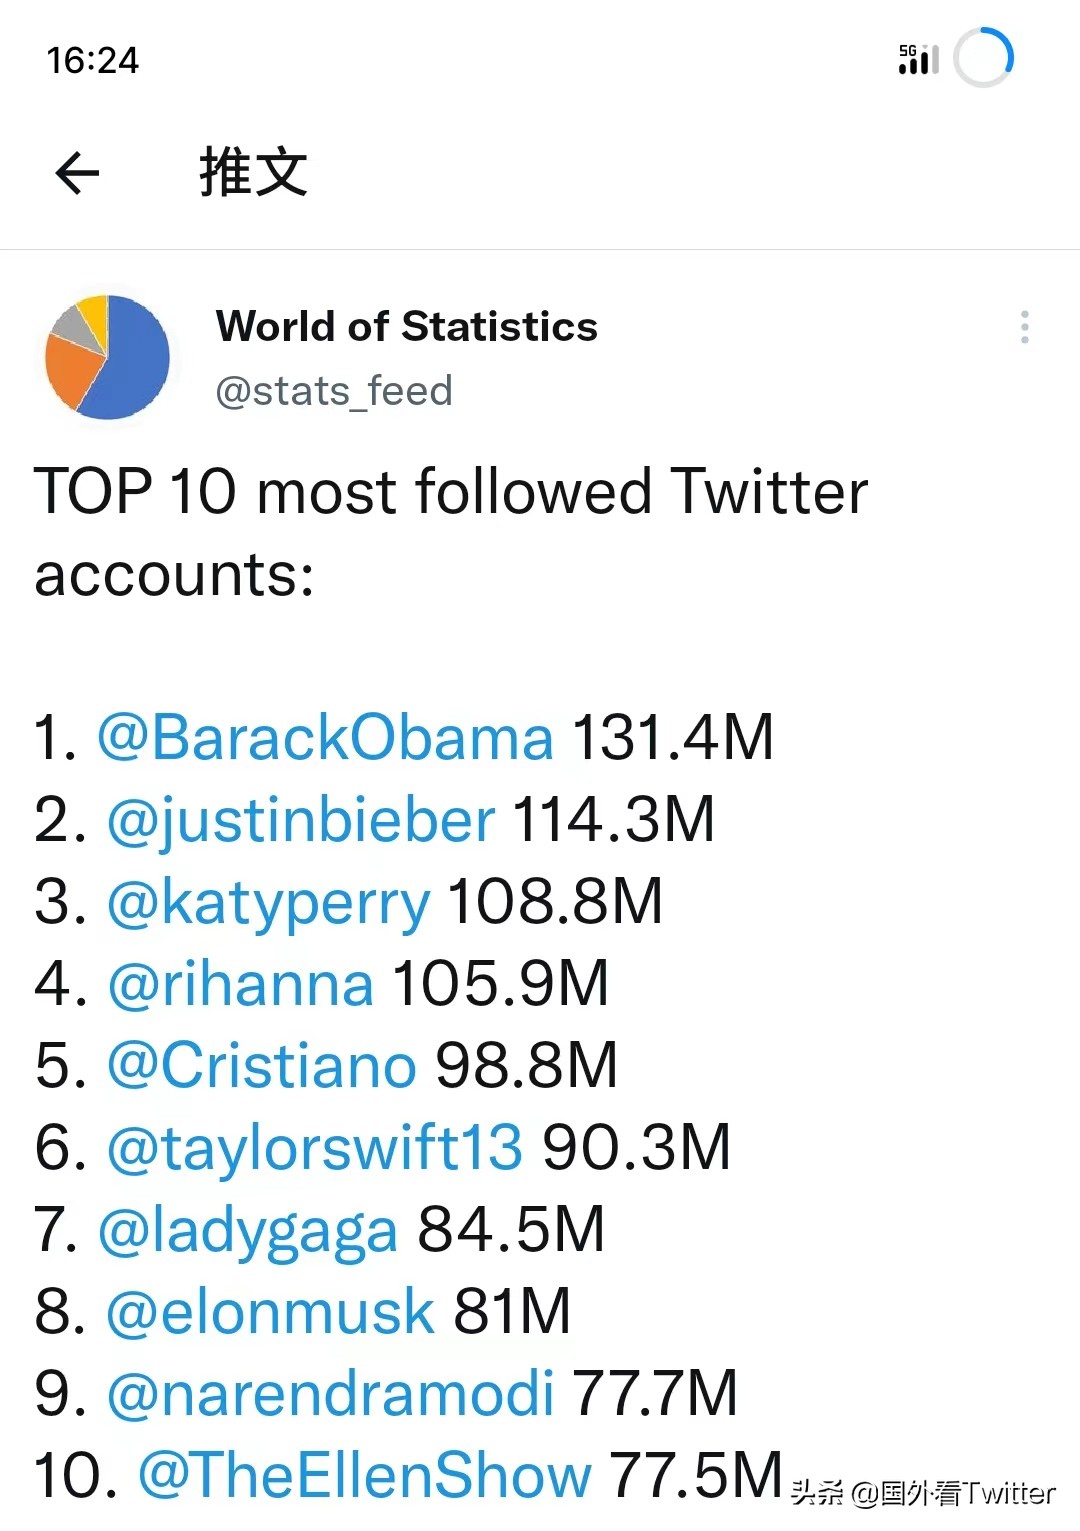Screen dimensions: 1080x1531
Task: Tap the back arrow icon
Action: pos(77,173)
